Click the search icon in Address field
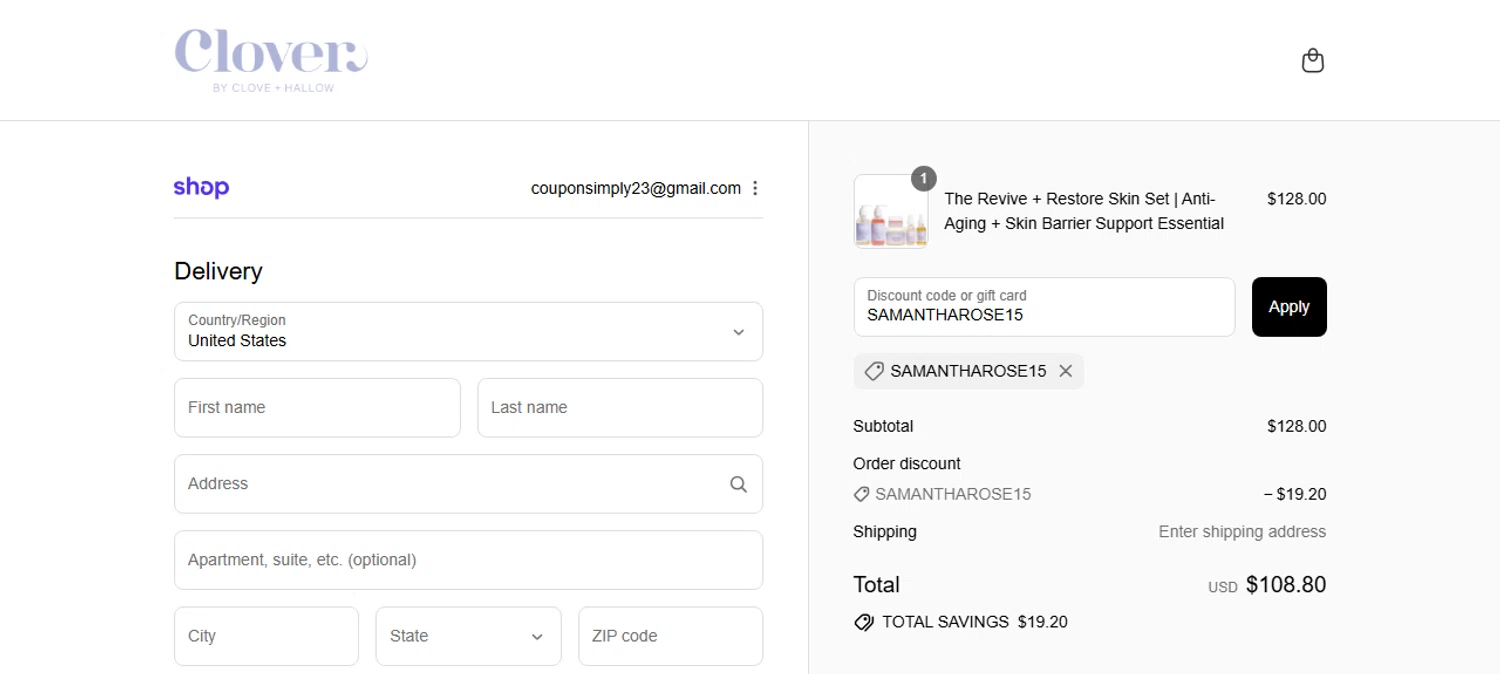The height and width of the screenshot is (674, 1500). pos(738,484)
